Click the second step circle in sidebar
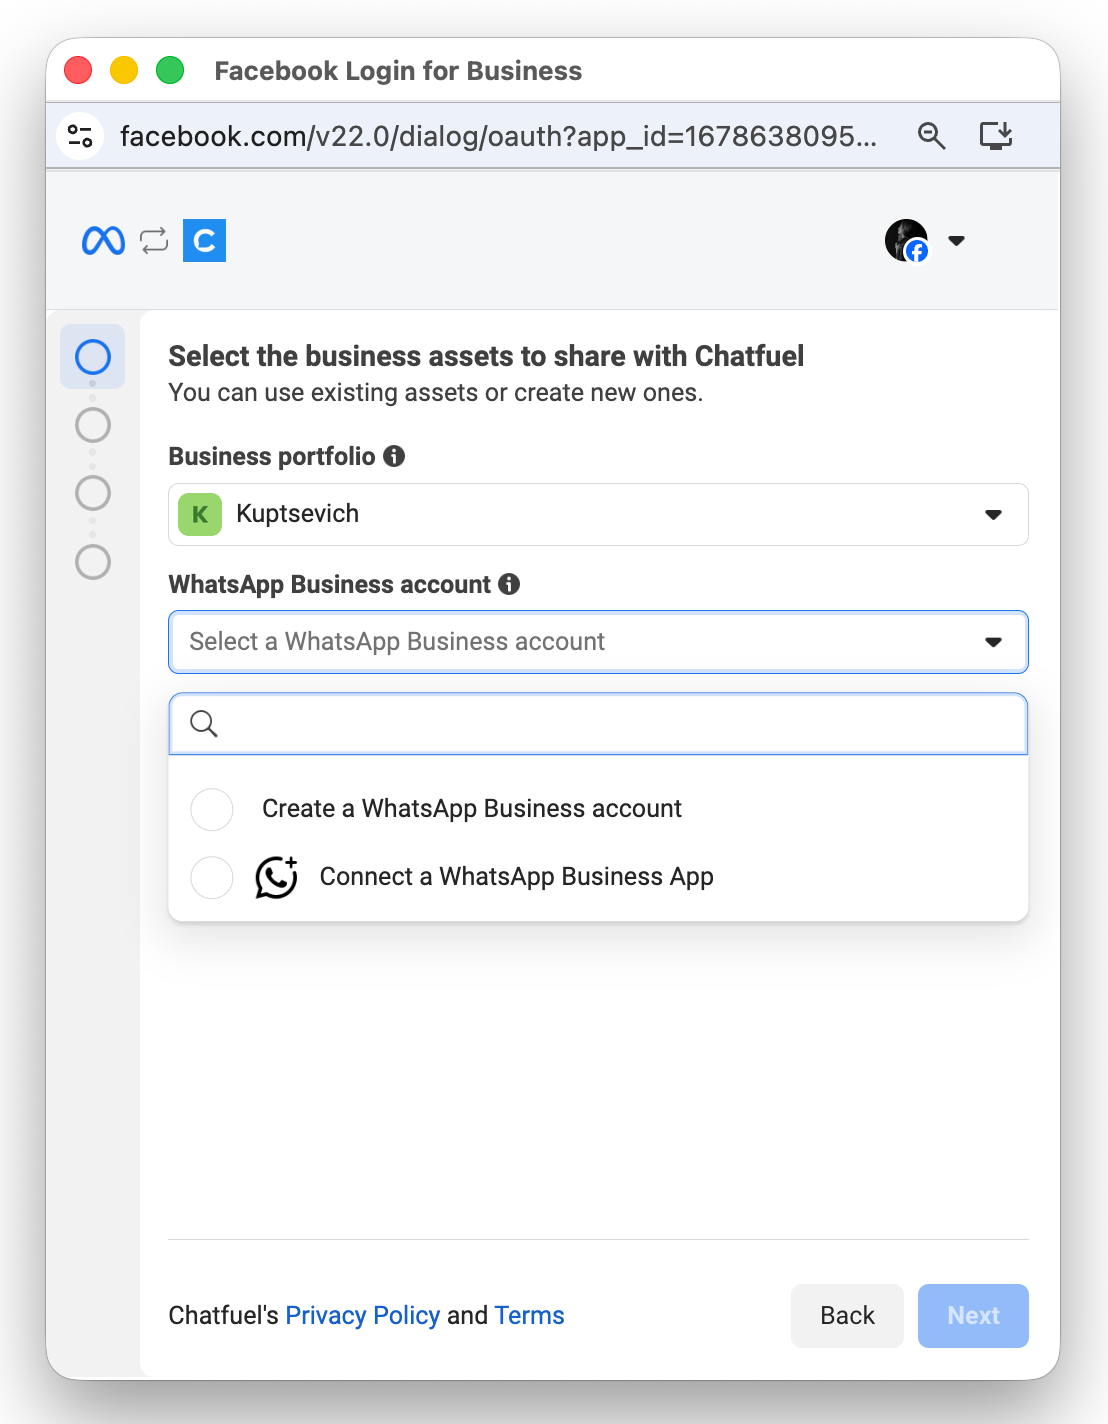Image resolution: width=1108 pixels, height=1424 pixels. 93,425
